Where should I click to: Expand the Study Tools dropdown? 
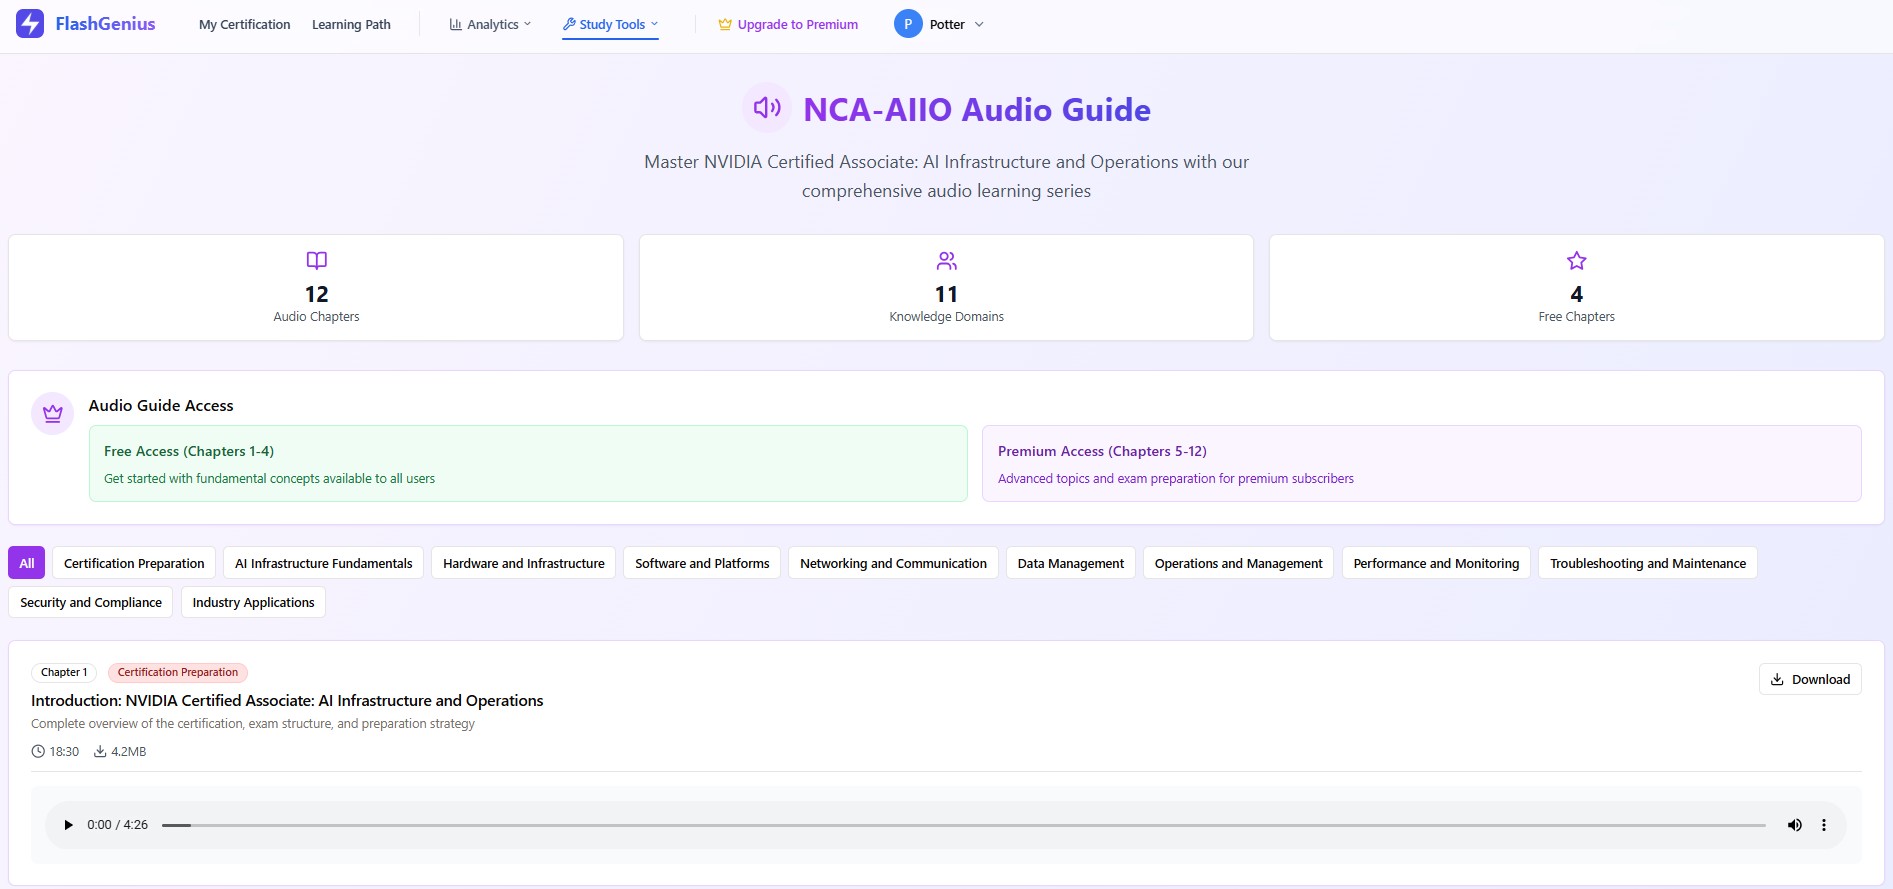click(610, 24)
